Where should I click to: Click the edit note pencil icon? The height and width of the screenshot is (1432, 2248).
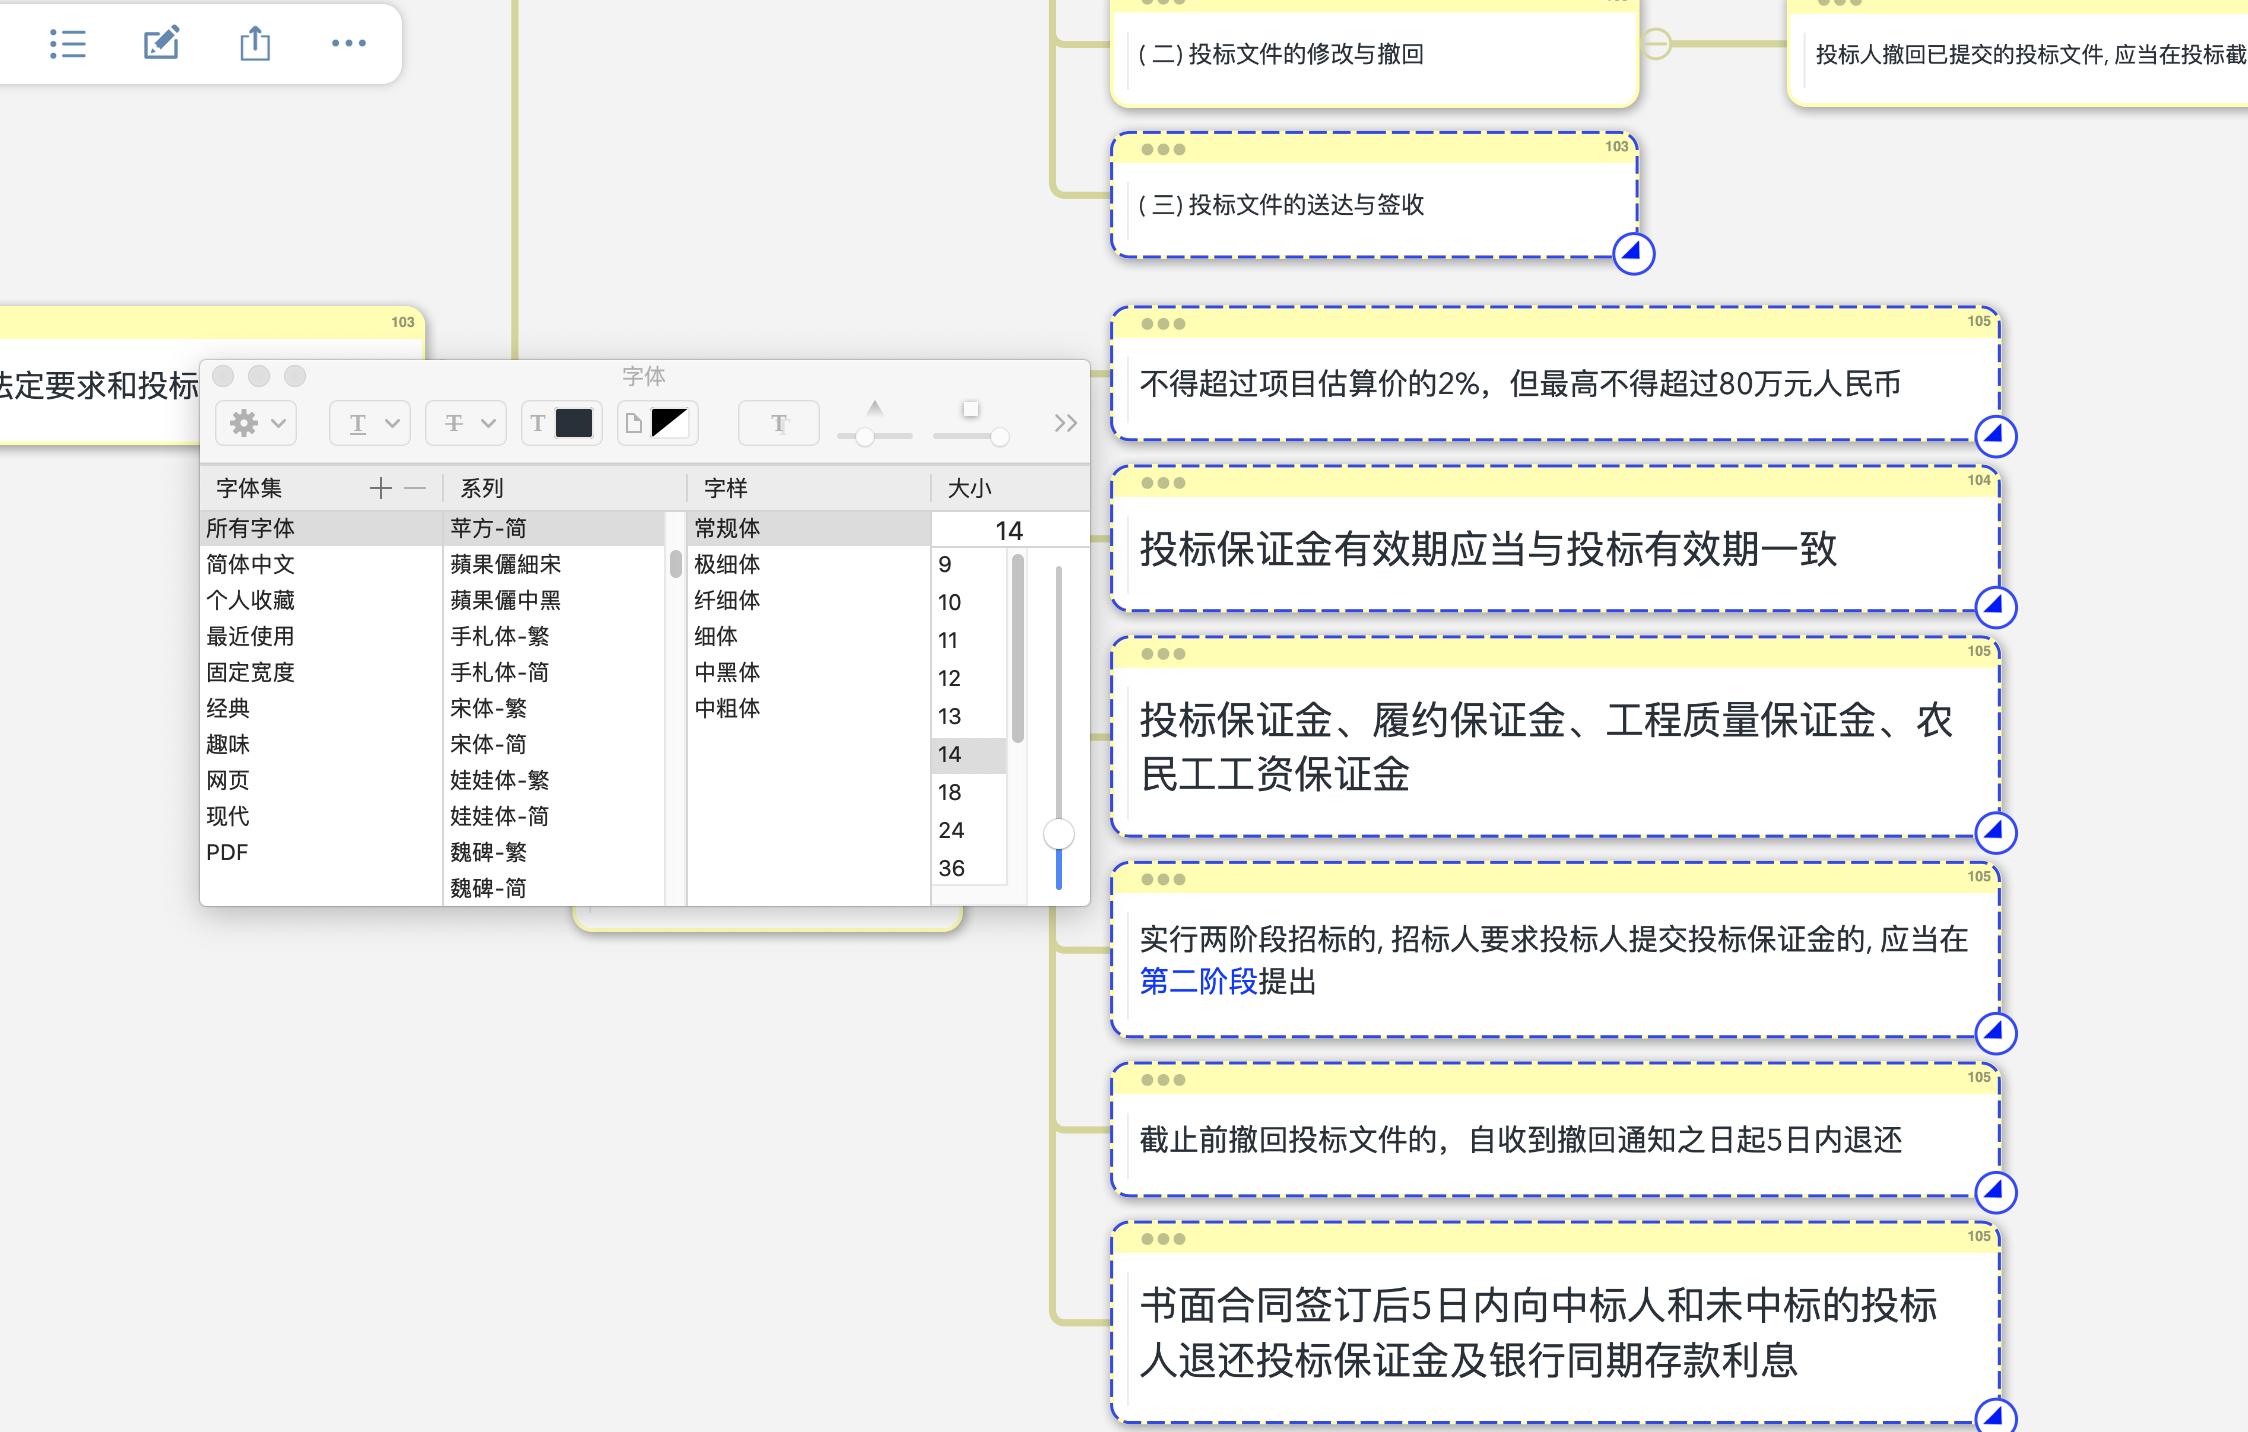(x=161, y=43)
